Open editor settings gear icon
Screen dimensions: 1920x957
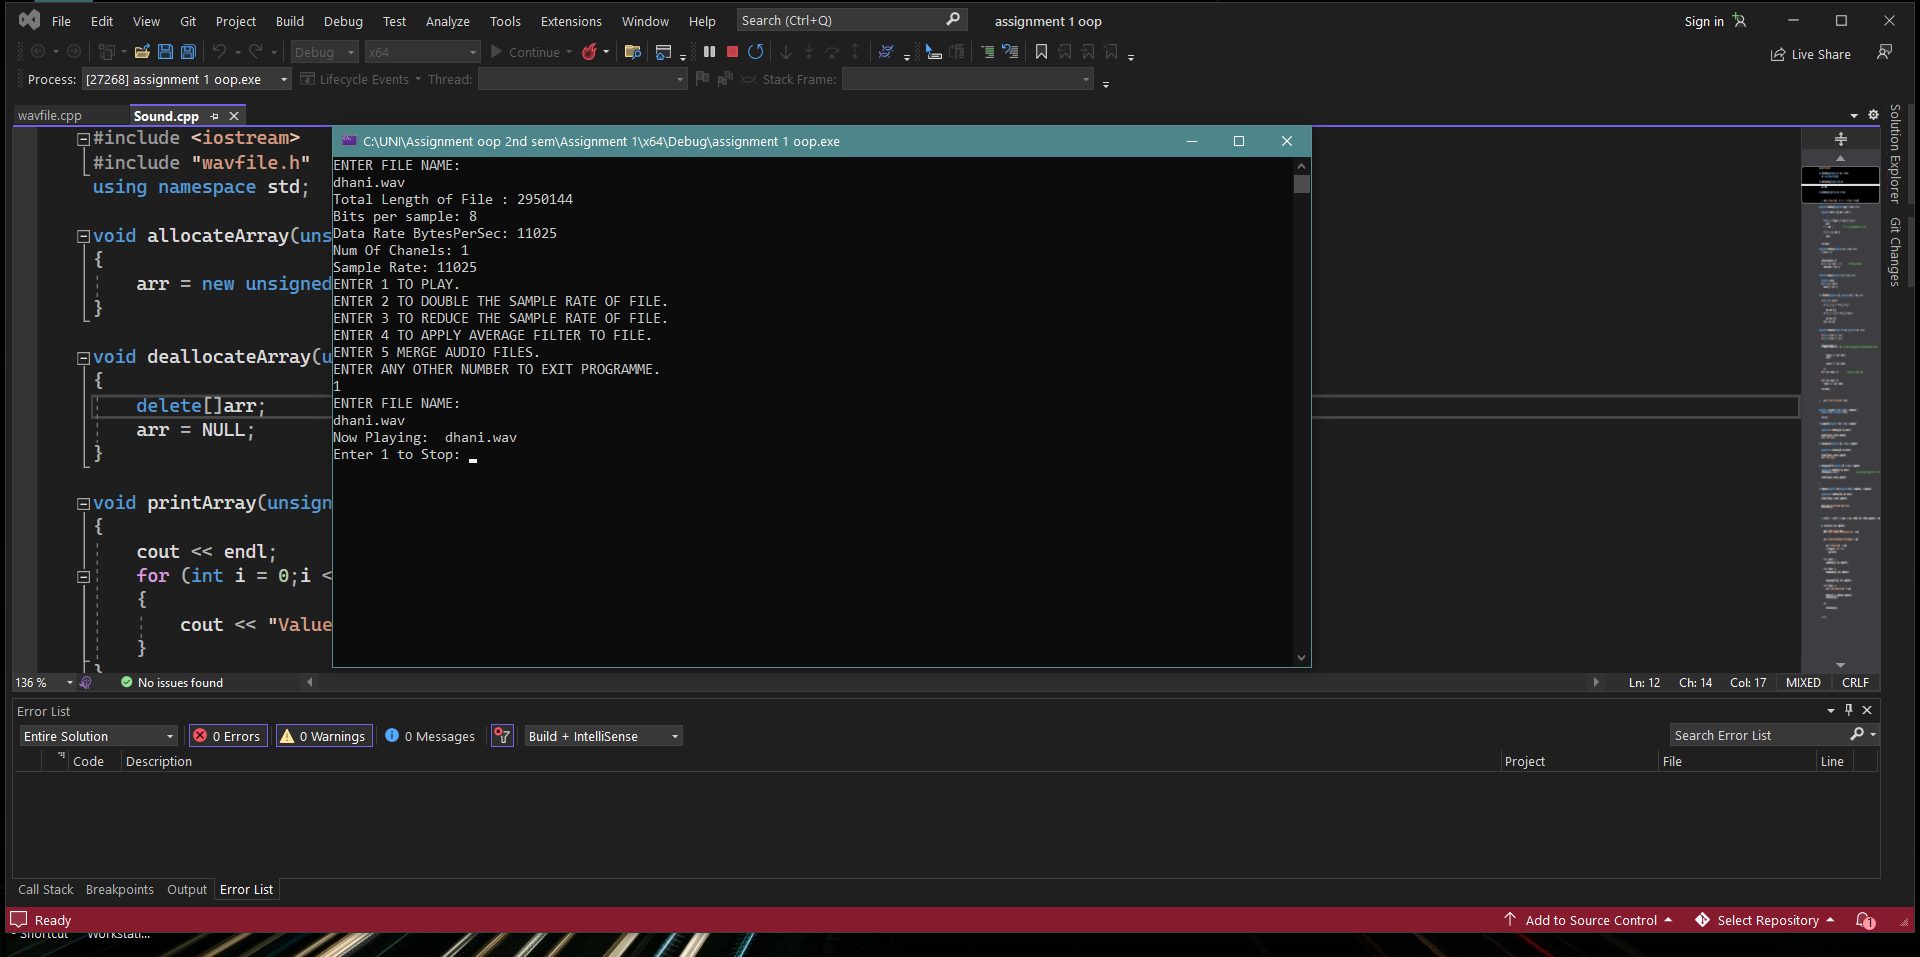click(x=1873, y=115)
